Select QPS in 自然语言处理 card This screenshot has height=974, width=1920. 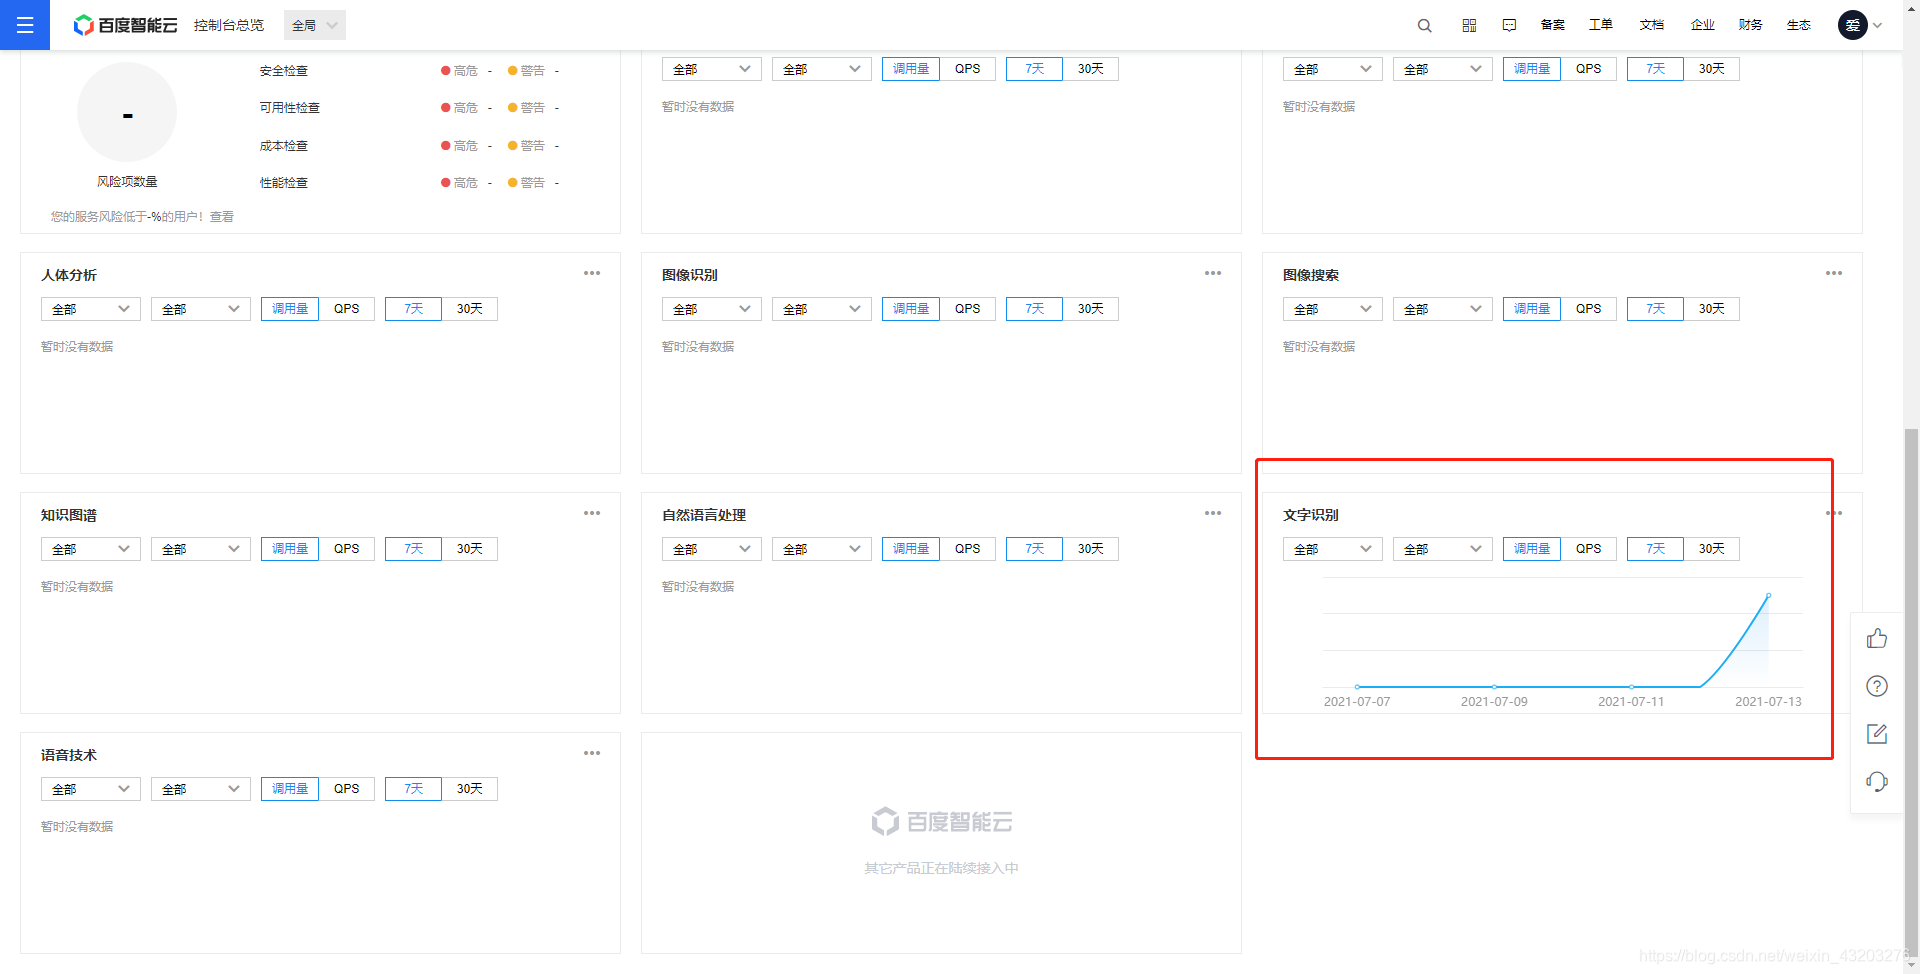968,549
